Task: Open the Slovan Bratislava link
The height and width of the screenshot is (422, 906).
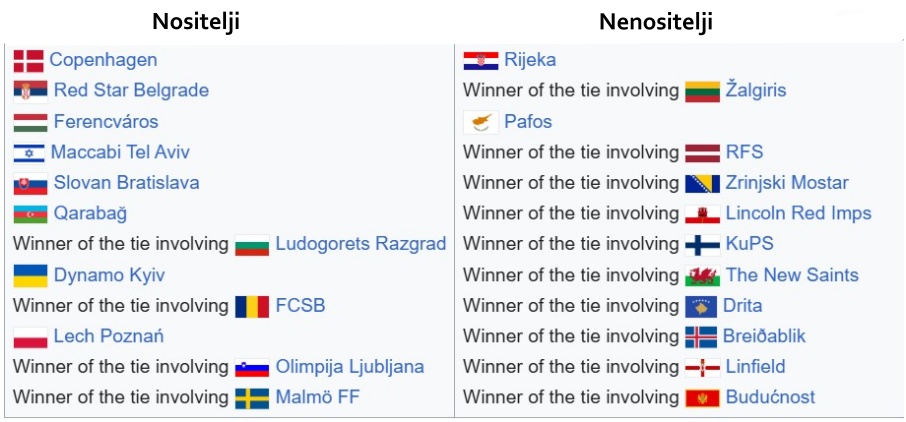Action: coord(127,183)
